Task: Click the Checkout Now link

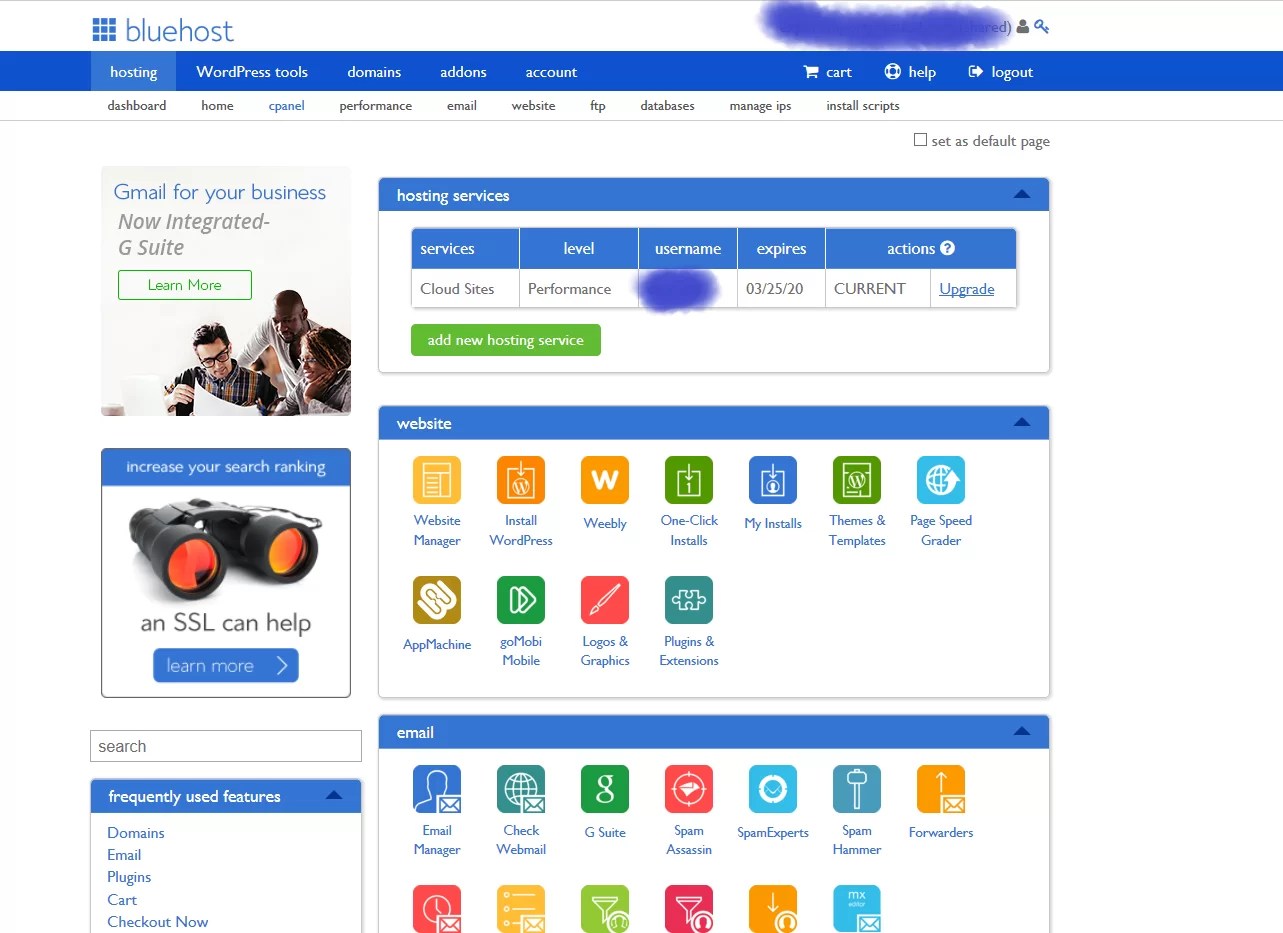Action: [158, 922]
